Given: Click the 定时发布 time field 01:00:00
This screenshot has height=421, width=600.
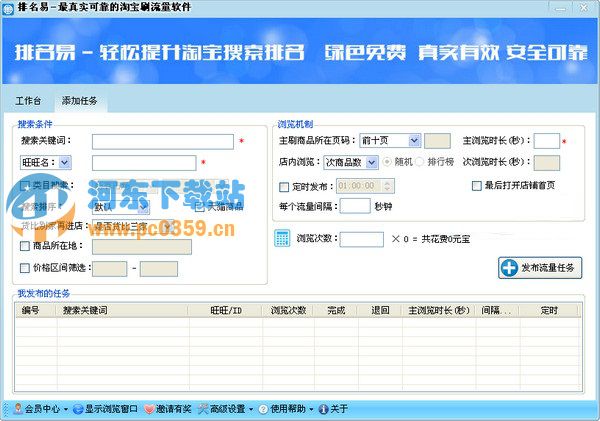Looking at the screenshot, I should click(365, 186).
